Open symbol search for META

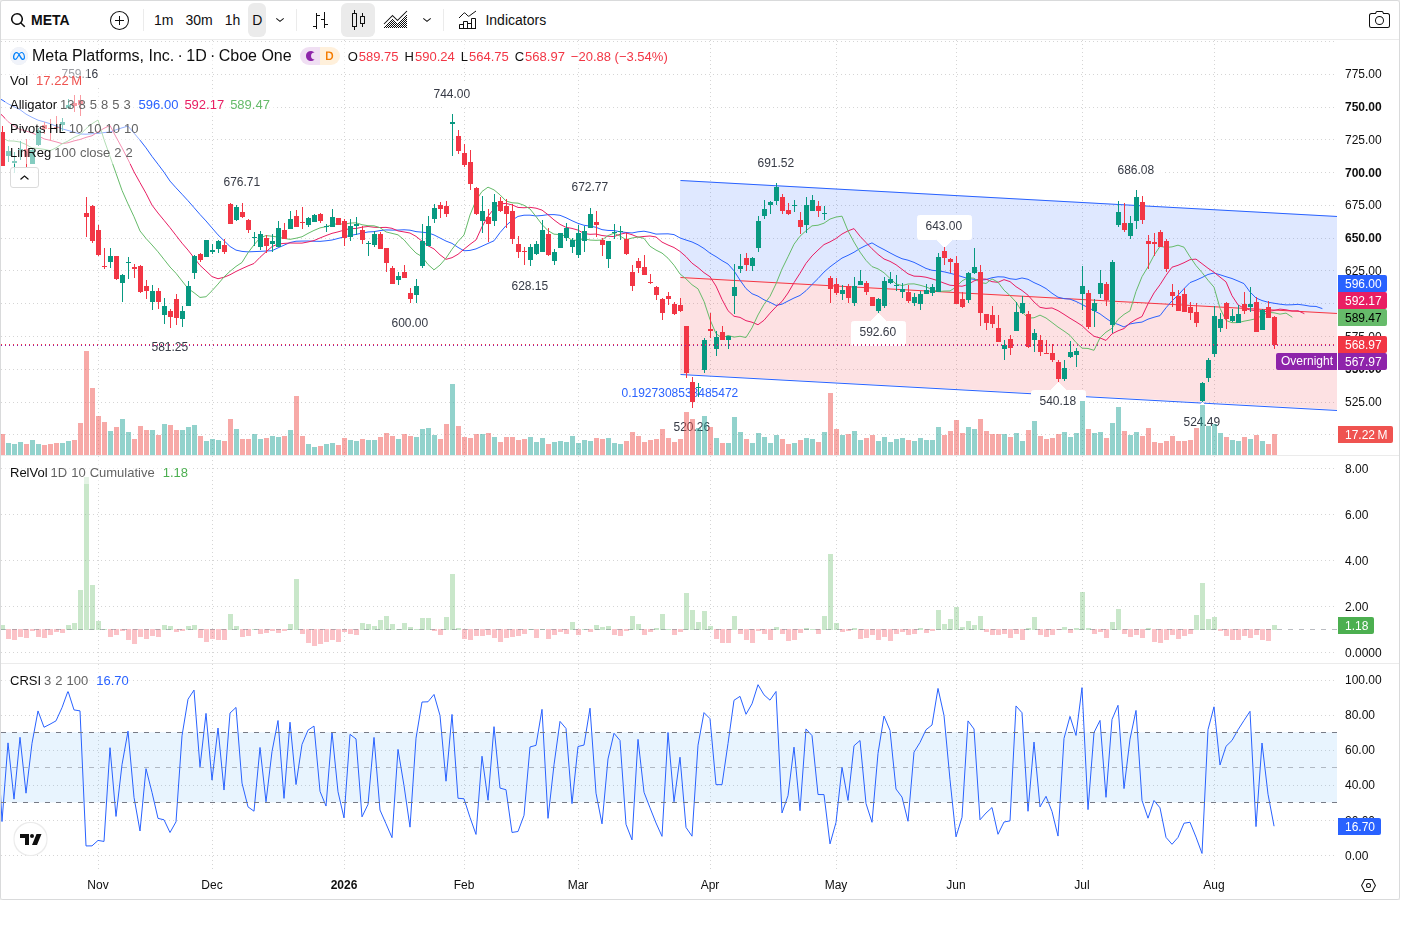[x=41, y=20]
